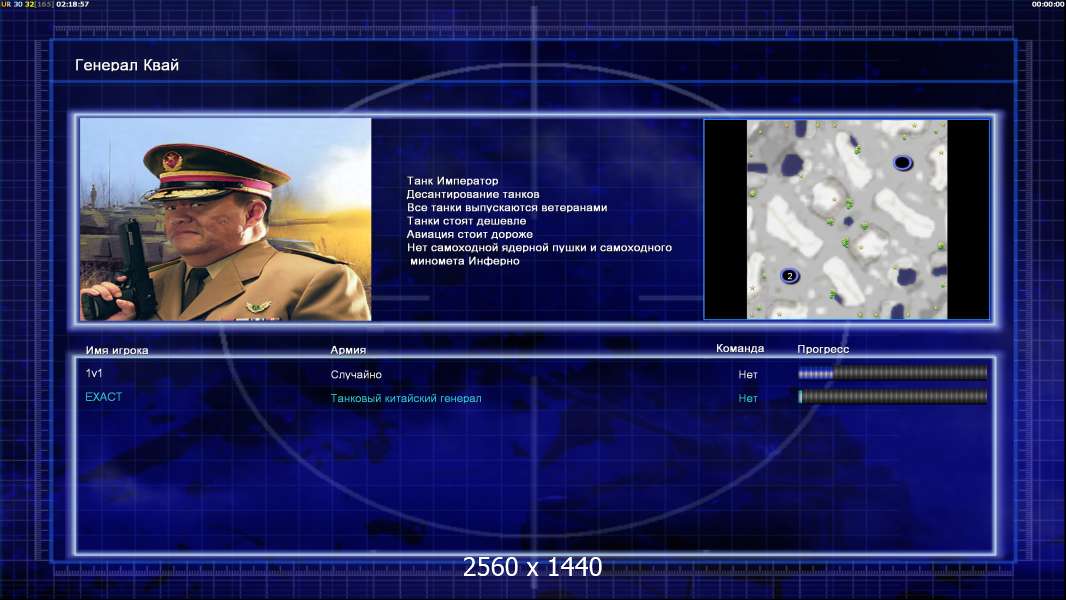This screenshot has height=600, width=1066.
Task: Click the 00:00:00 timer at top right
Action: point(1048,4)
